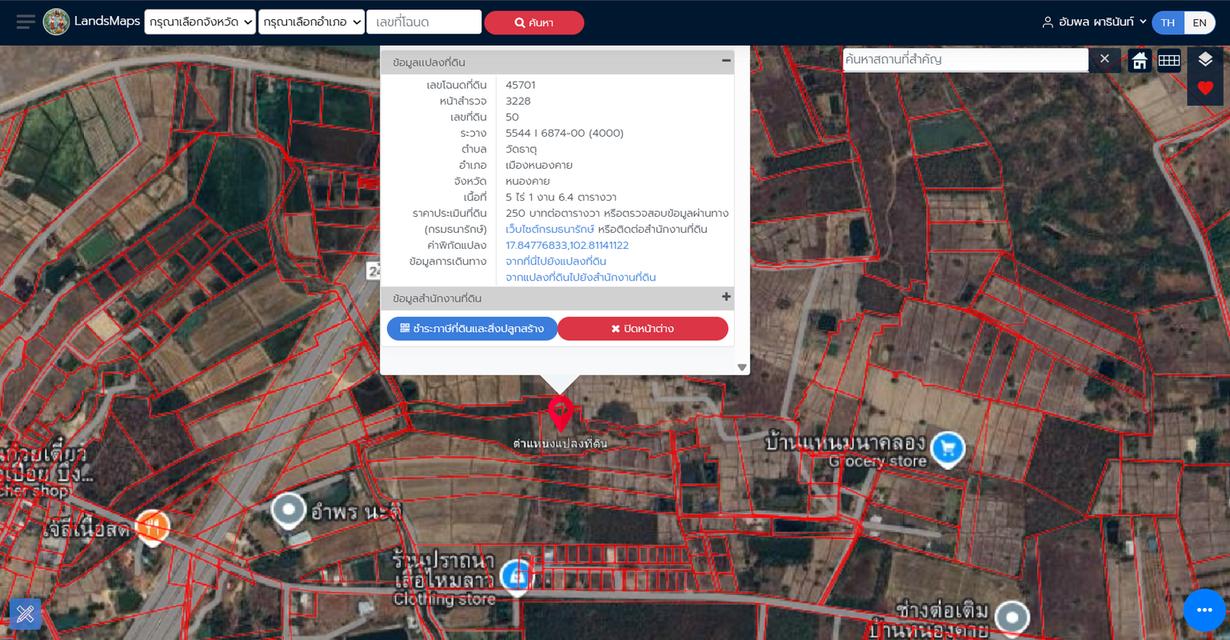Viewport: 1230px width, 640px height.
Task: Clear the landmark search with X
Action: [x=1104, y=59]
